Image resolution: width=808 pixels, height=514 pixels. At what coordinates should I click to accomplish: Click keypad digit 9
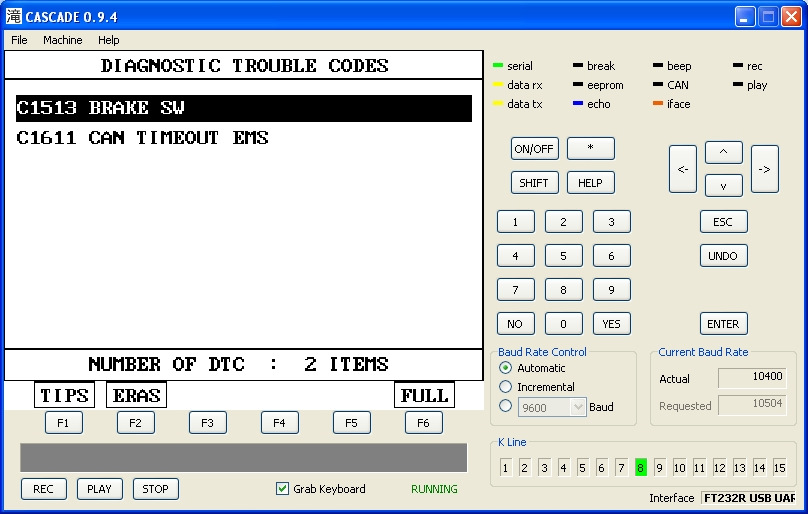click(x=612, y=290)
